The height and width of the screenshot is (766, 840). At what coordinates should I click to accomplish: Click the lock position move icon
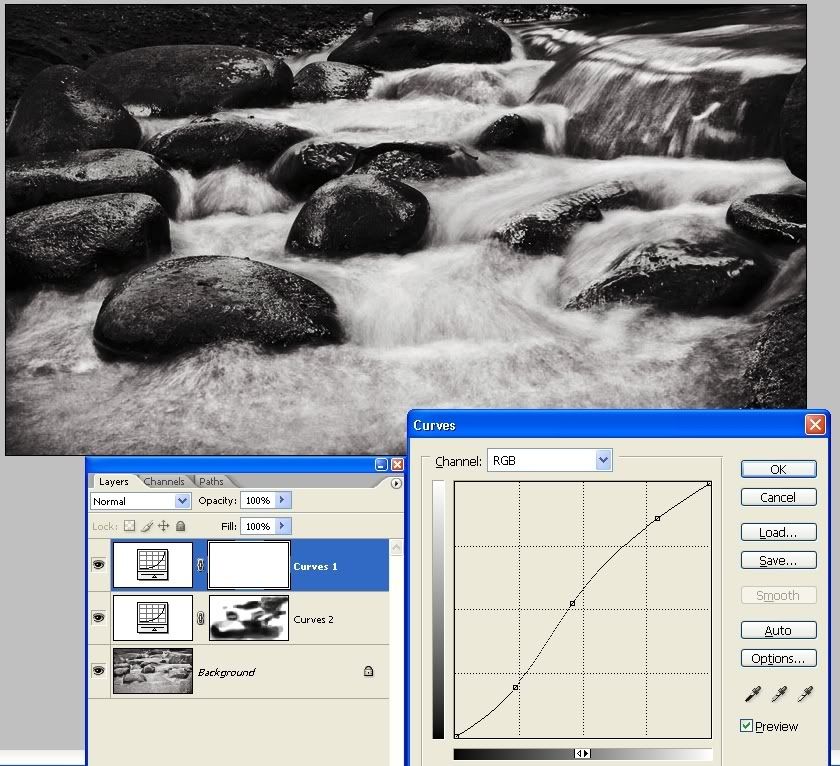tap(163, 526)
